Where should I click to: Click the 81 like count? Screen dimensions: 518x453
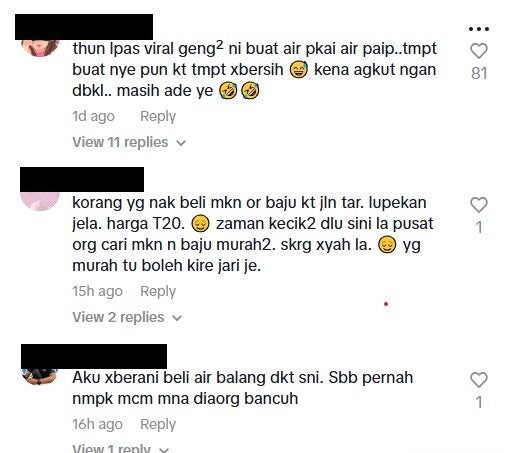pyautogui.click(x=479, y=73)
